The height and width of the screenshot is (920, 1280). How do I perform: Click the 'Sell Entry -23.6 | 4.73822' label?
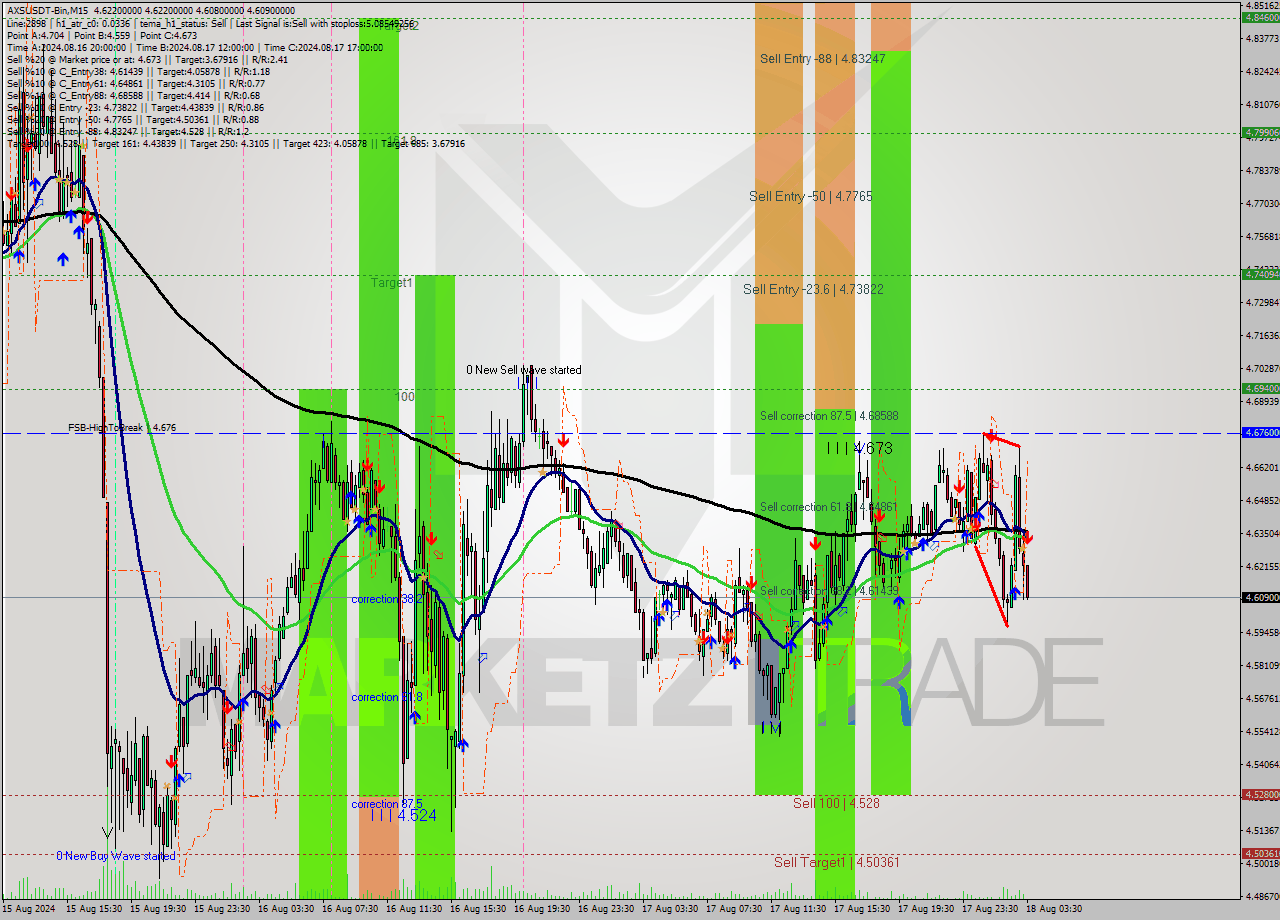coord(813,289)
